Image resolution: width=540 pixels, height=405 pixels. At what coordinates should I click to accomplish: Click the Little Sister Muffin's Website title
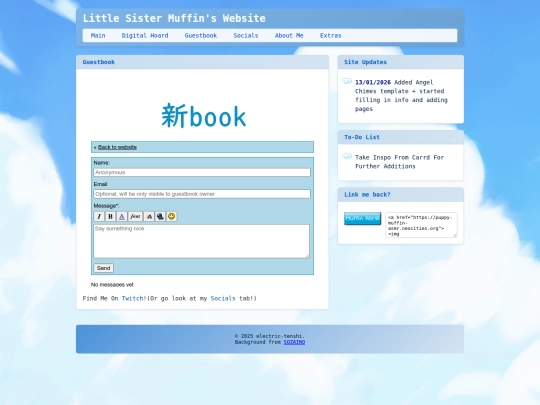click(174, 18)
